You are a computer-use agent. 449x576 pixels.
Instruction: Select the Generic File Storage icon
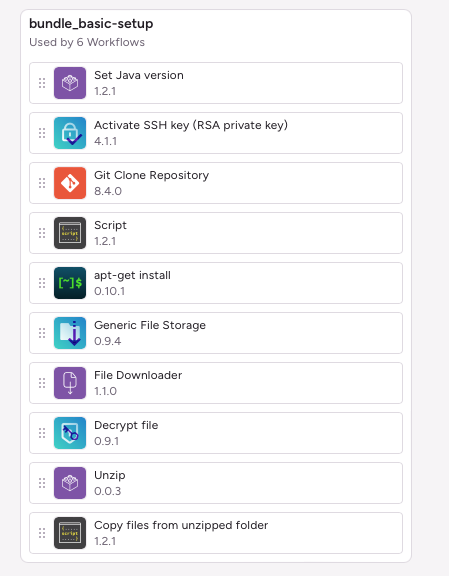(x=70, y=333)
